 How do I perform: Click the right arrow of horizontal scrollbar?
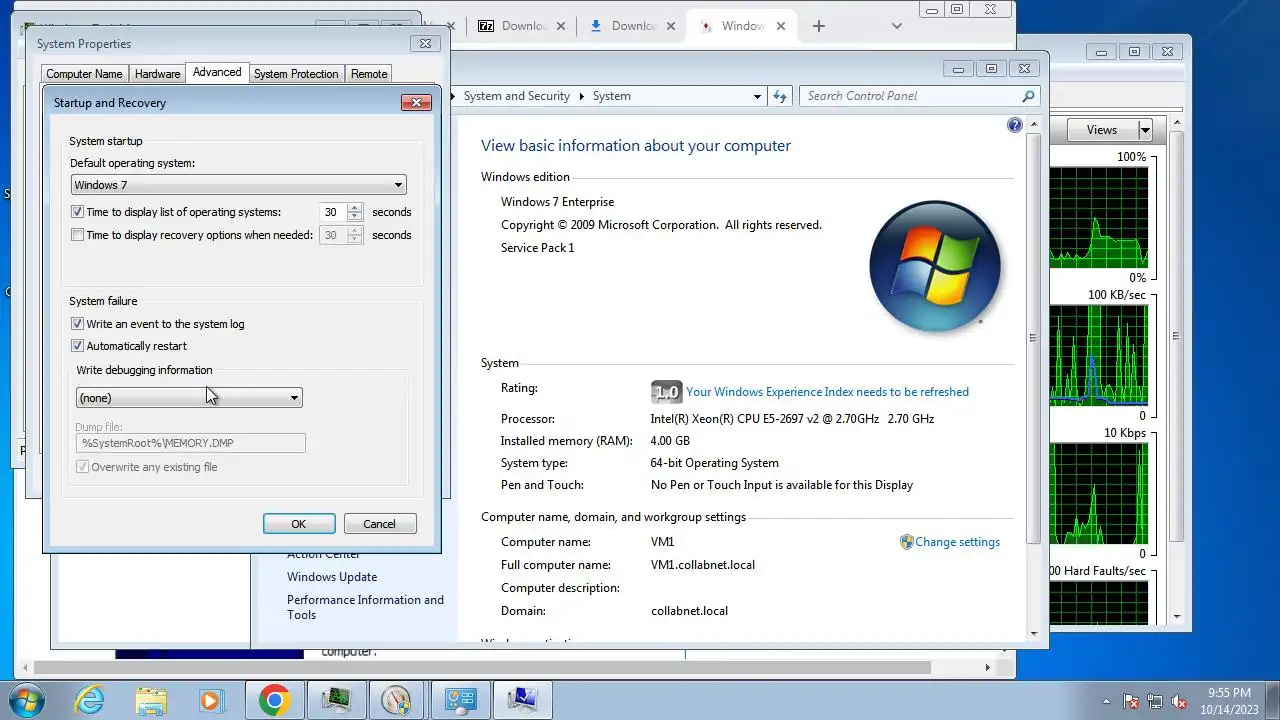[987, 667]
